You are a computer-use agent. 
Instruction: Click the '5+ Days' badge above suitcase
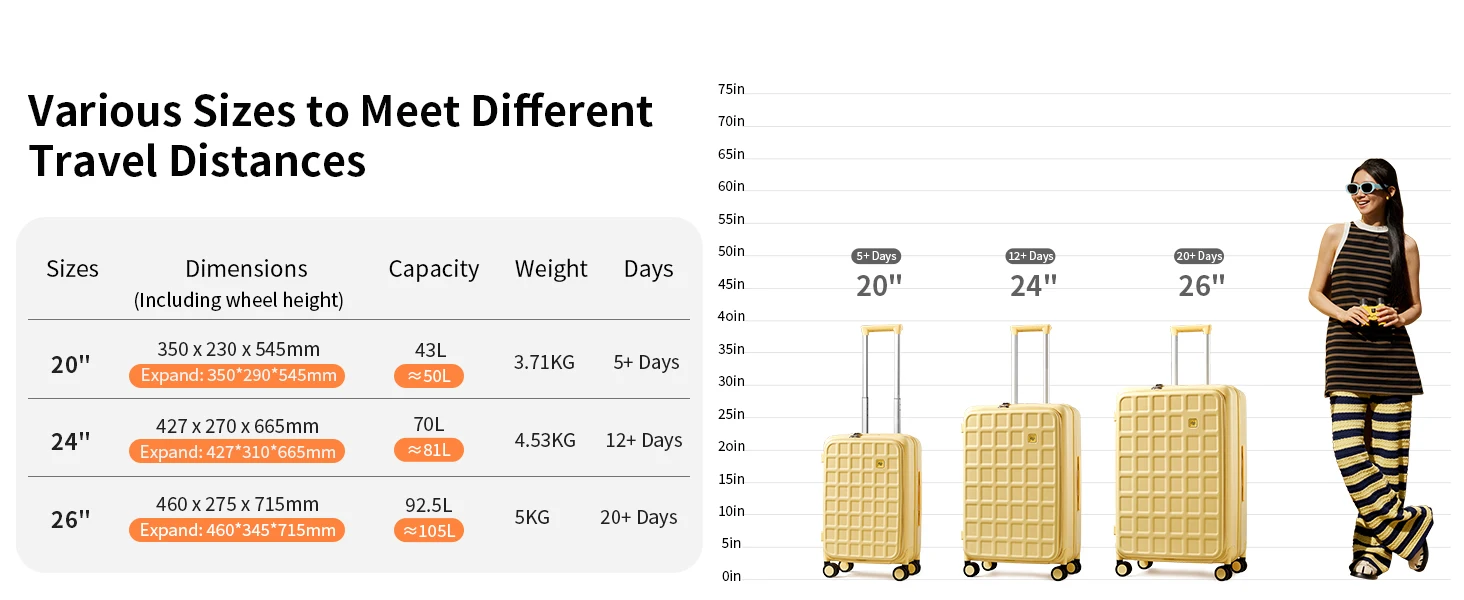(x=877, y=256)
